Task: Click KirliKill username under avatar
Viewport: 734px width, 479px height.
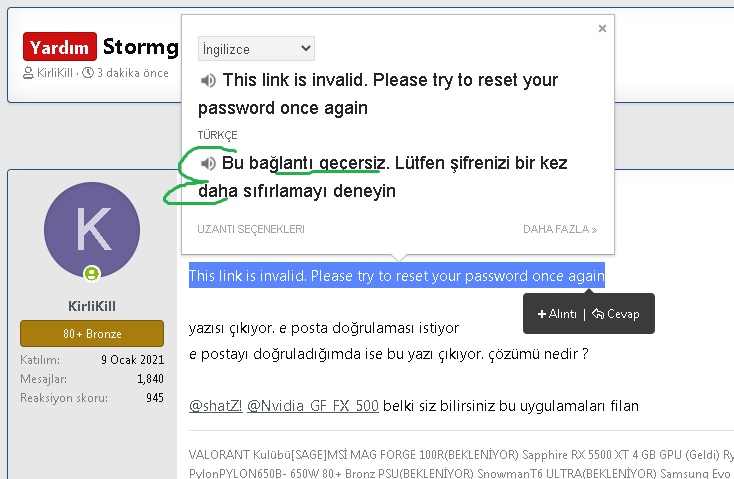Action: (92, 306)
